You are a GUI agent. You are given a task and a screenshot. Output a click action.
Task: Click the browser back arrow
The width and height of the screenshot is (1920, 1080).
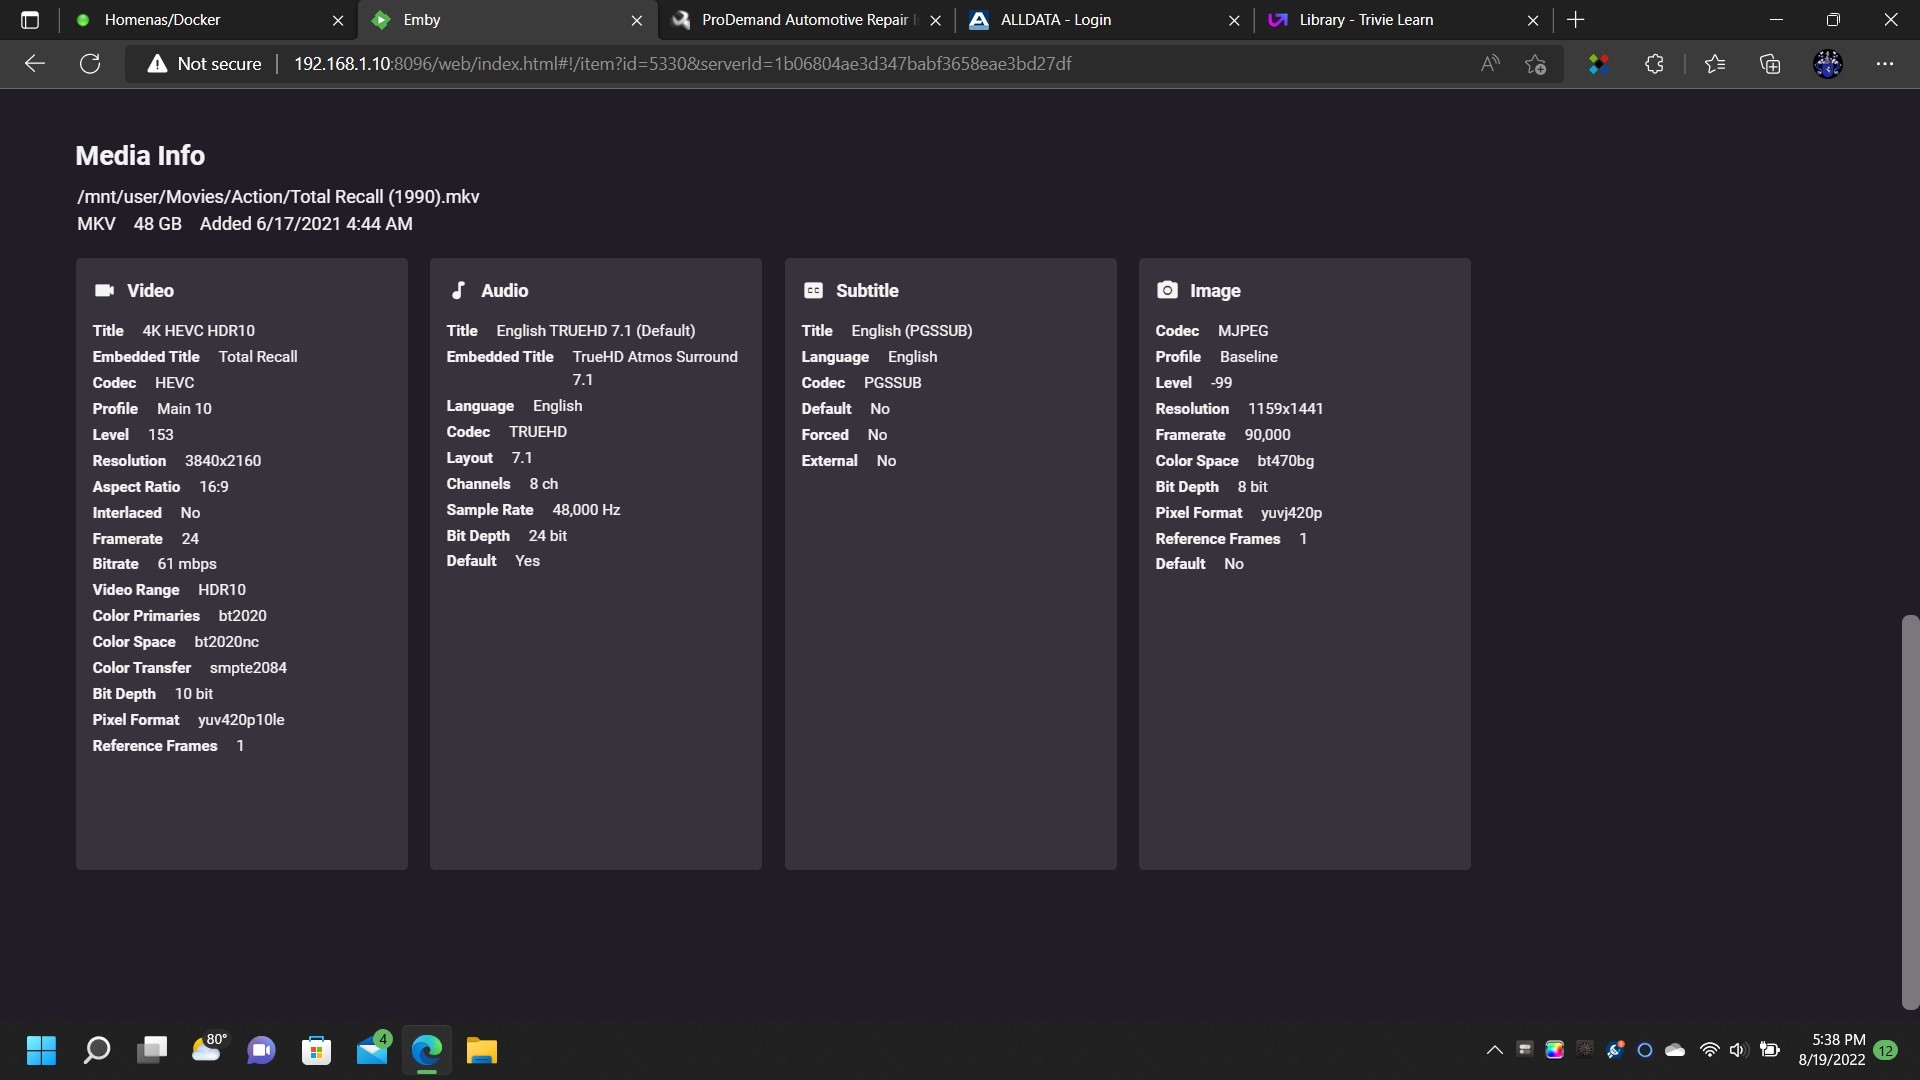[35, 64]
